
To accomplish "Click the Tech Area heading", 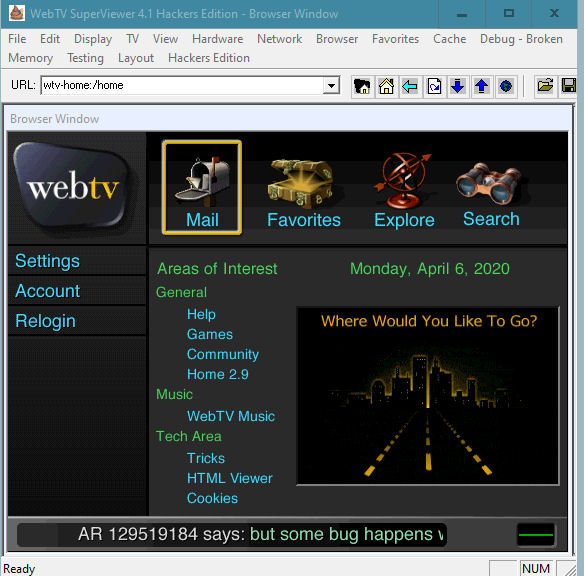I will click(x=188, y=436).
